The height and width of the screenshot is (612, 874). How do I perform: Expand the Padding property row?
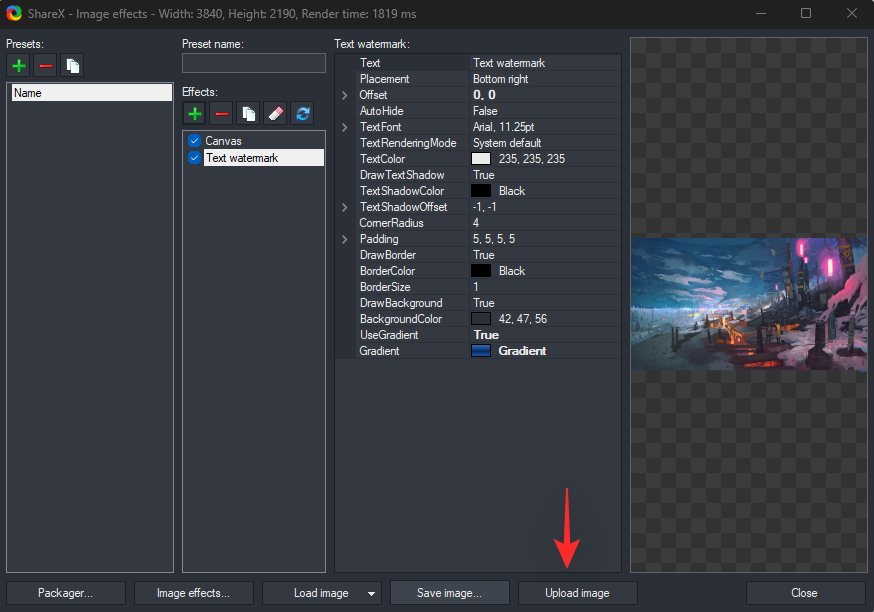[344, 238]
